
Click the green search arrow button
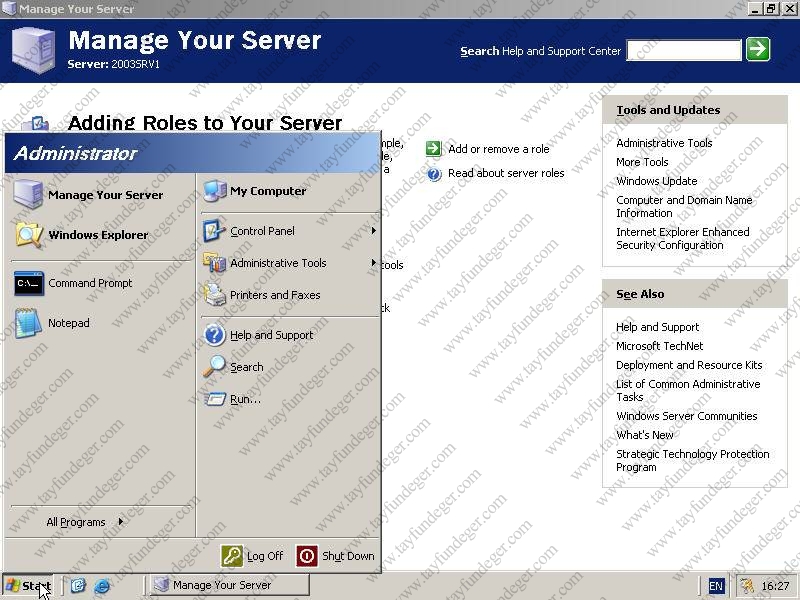coord(758,49)
